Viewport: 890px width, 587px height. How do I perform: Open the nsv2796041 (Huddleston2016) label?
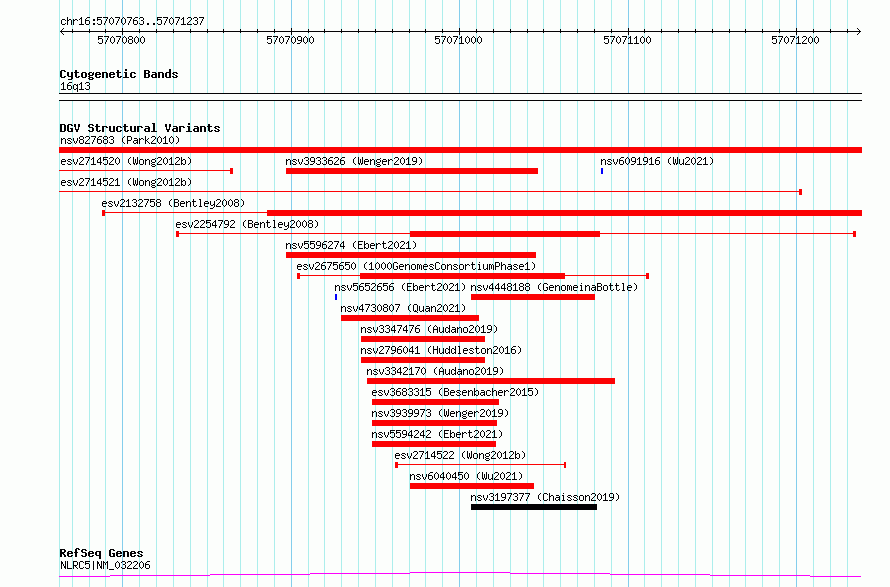click(x=441, y=350)
